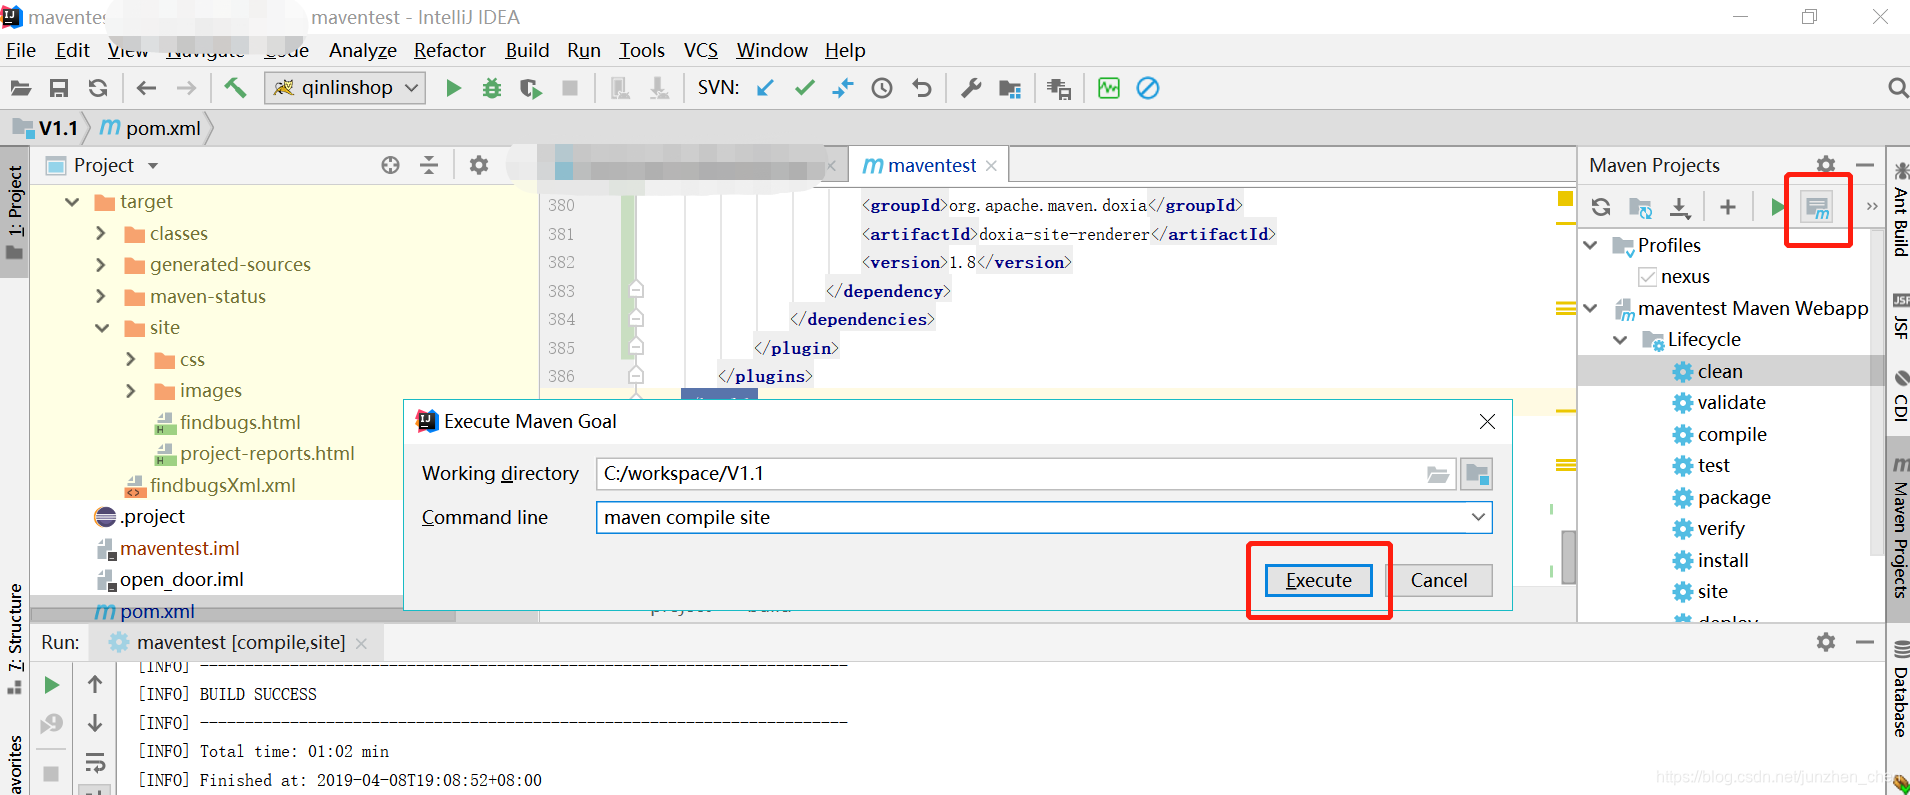The width and height of the screenshot is (1910, 795).
Task: Navigate back with the left arrow icon
Action: [147, 88]
